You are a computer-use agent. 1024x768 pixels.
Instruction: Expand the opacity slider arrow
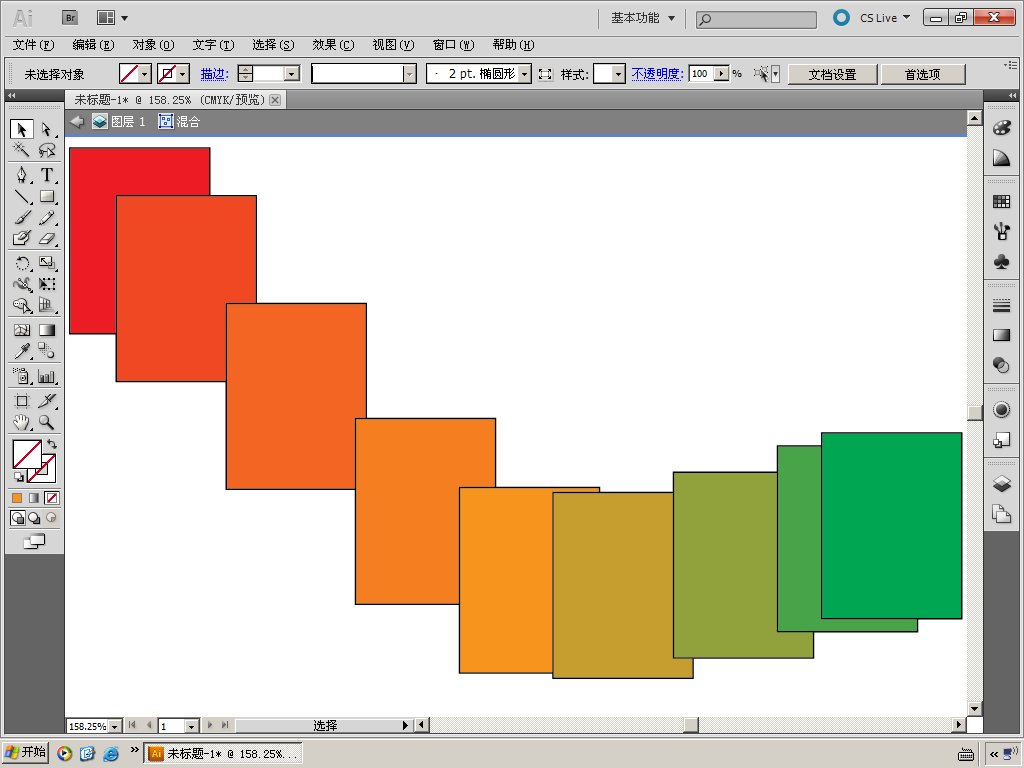(x=722, y=74)
